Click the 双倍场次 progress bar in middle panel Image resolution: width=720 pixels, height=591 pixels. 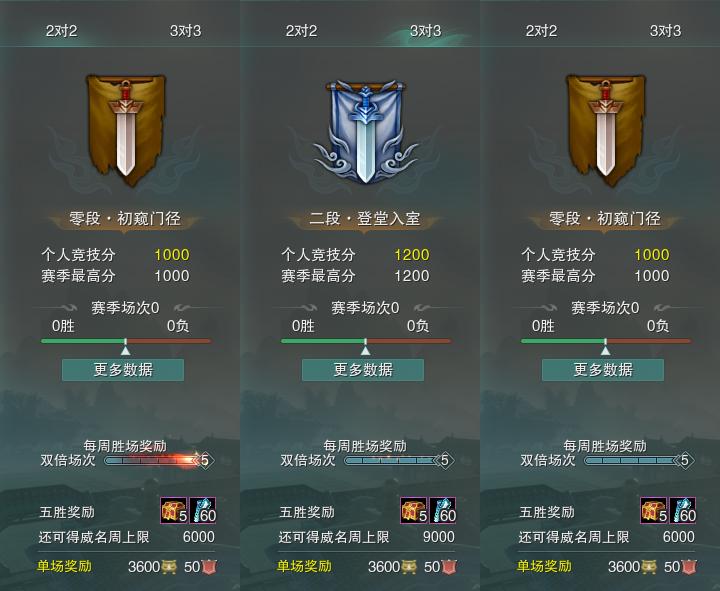(399, 460)
